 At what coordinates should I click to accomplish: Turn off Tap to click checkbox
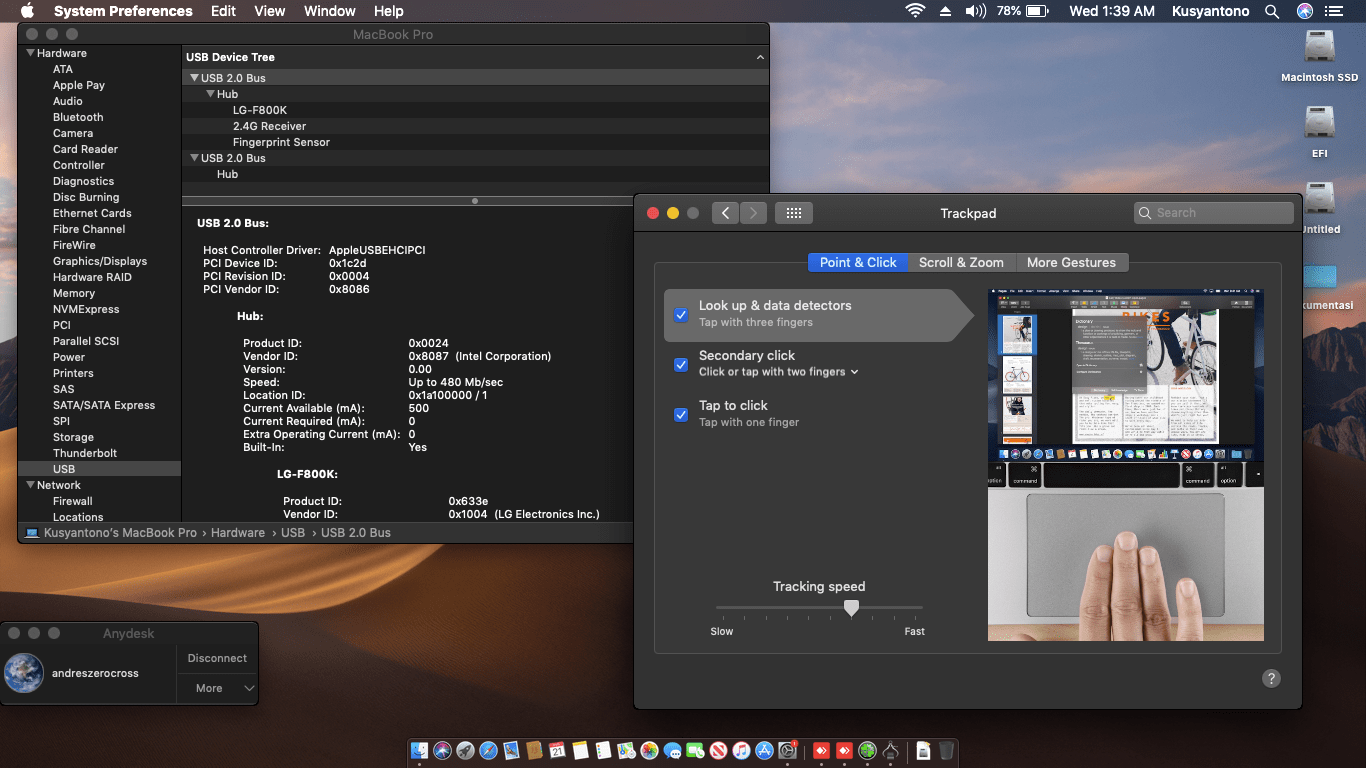pos(681,414)
